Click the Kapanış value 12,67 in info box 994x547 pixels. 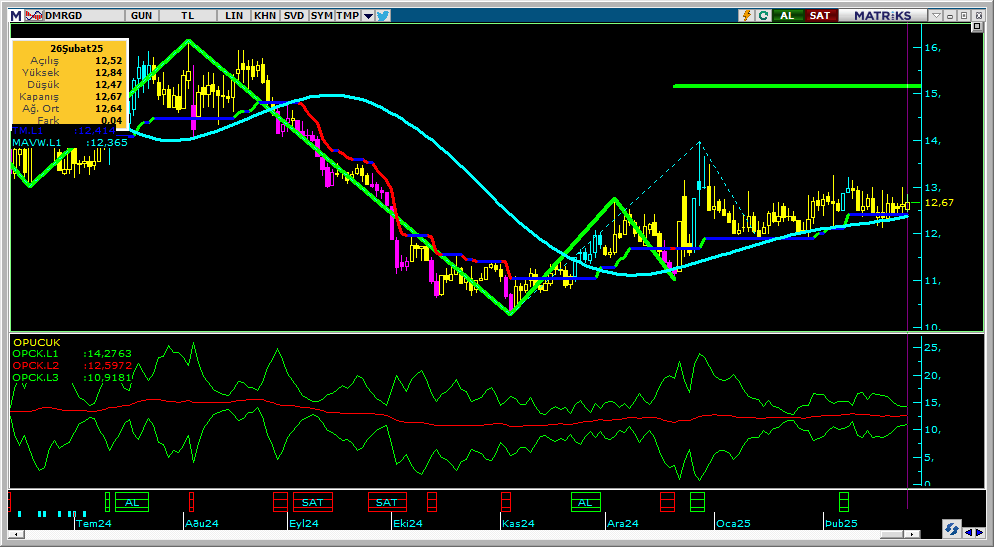click(109, 96)
